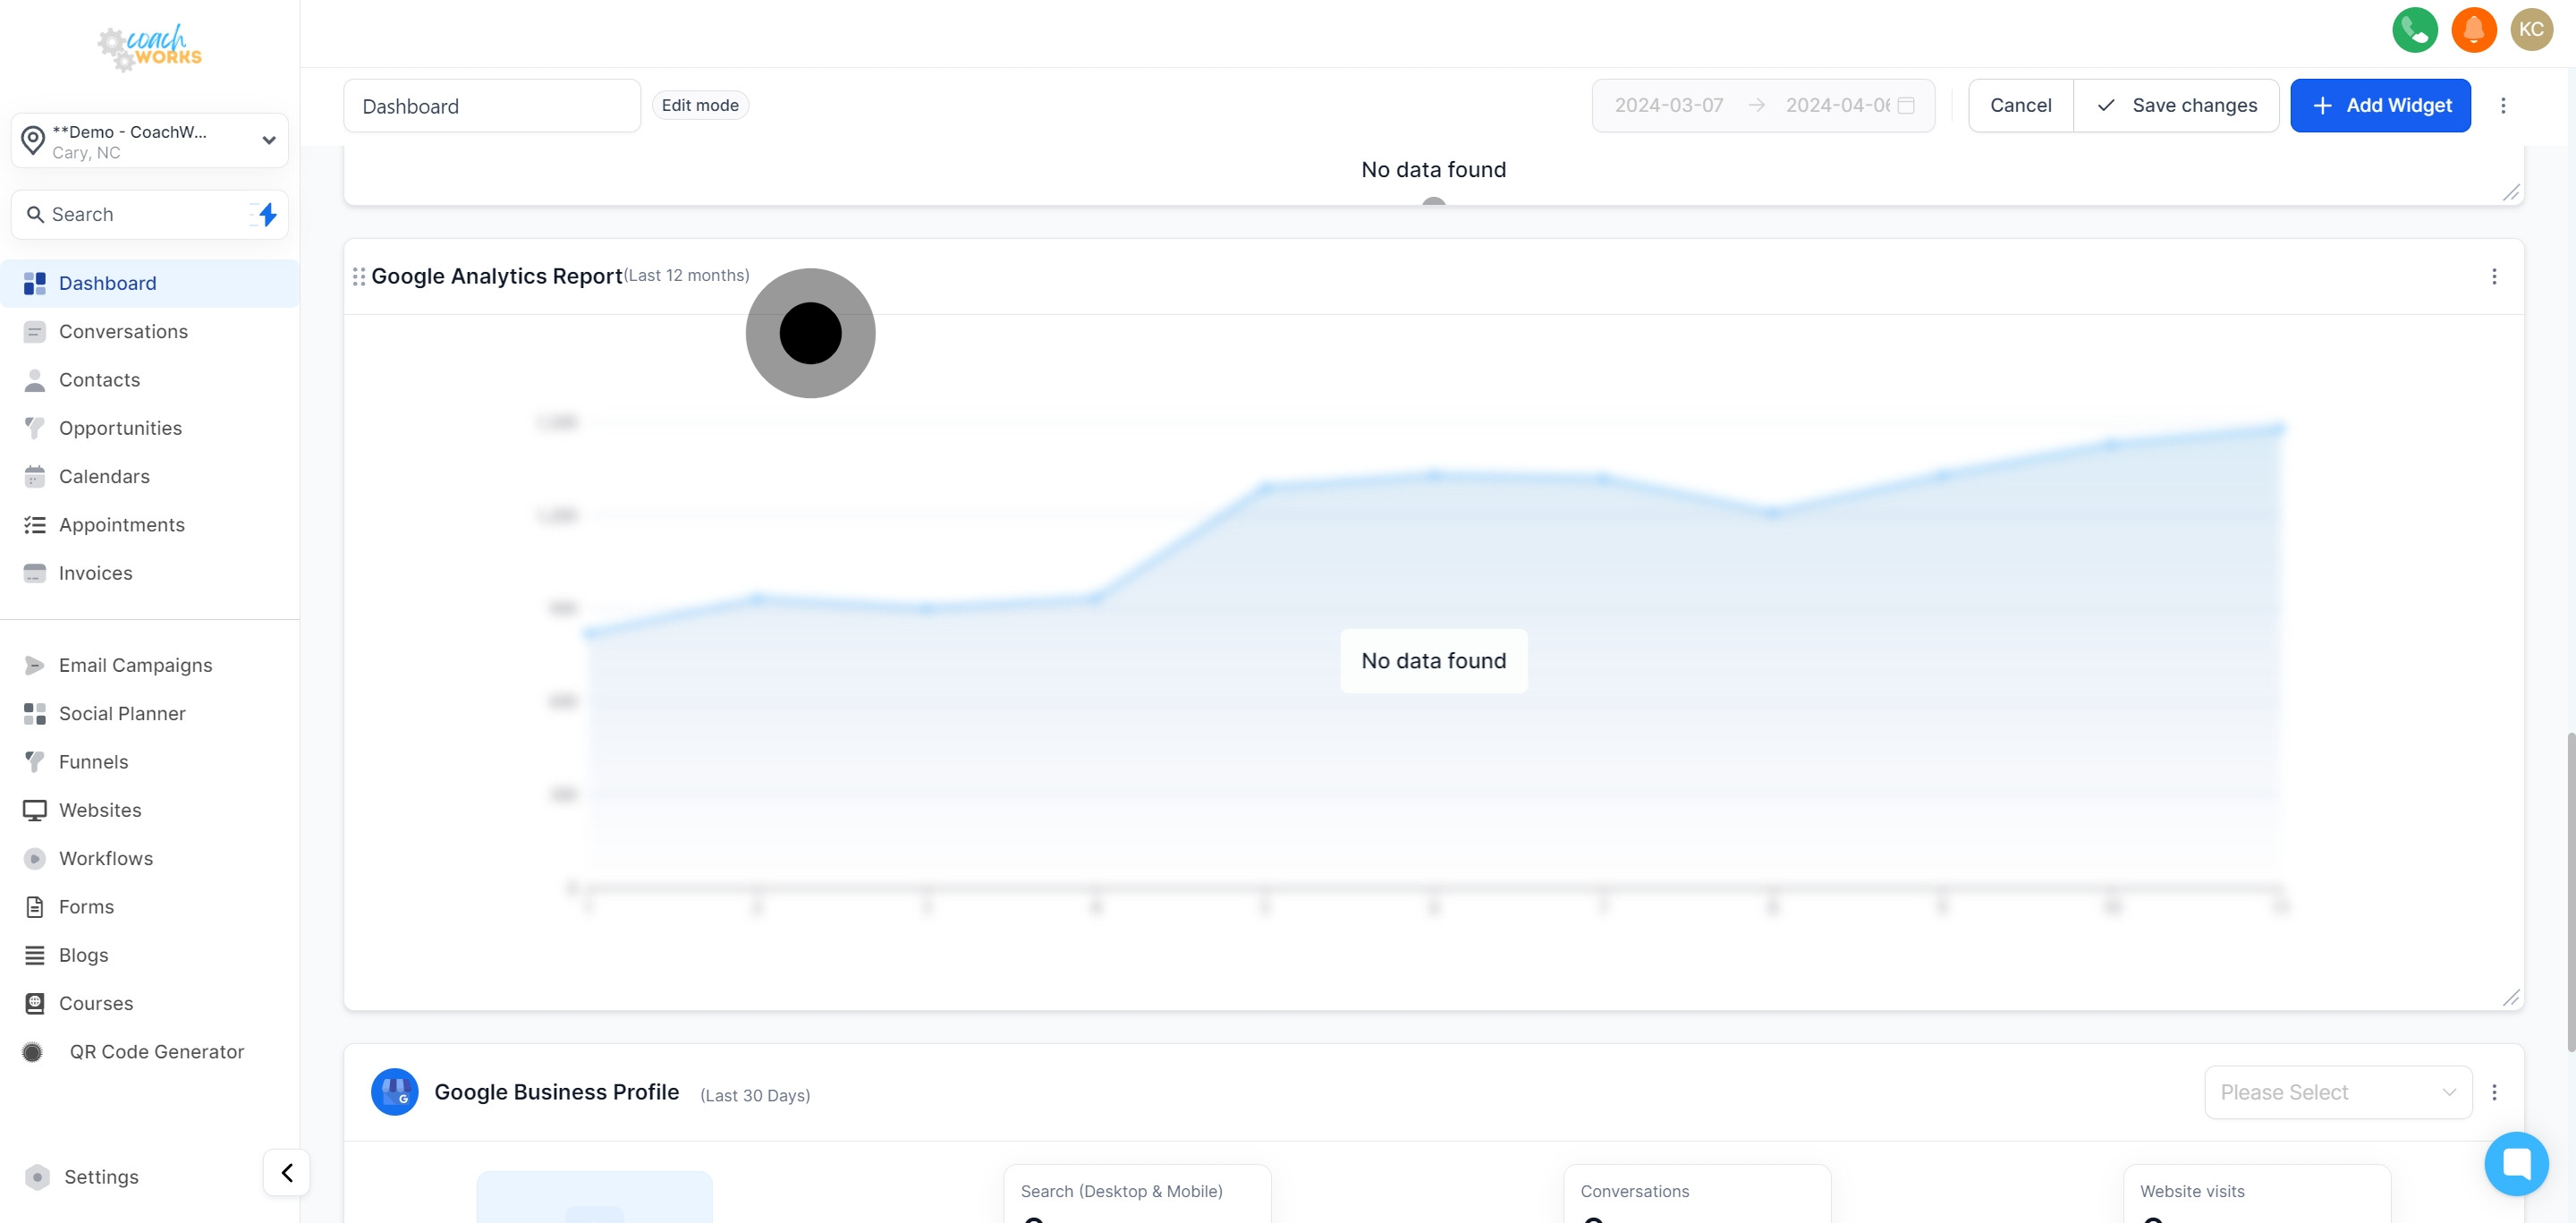
Task: Click the Dashboard name input field
Action: pos(491,106)
